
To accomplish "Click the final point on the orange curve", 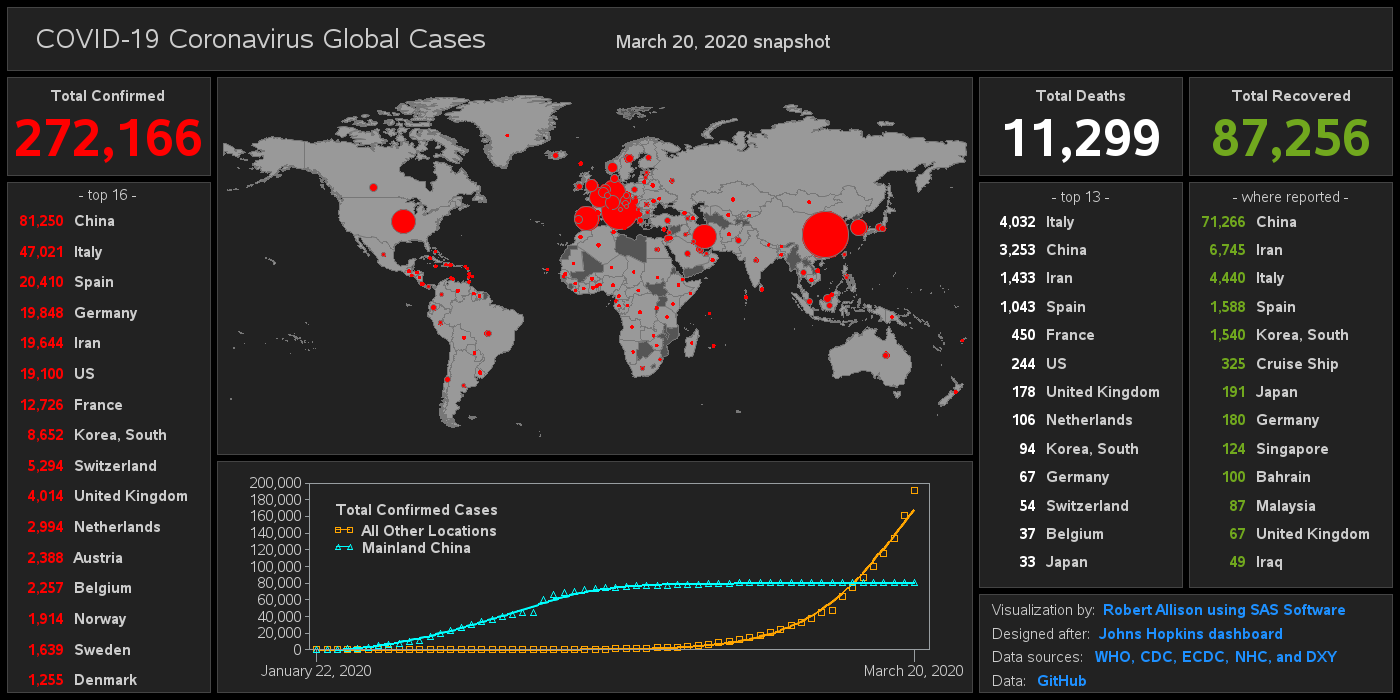I will (x=913, y=490).
